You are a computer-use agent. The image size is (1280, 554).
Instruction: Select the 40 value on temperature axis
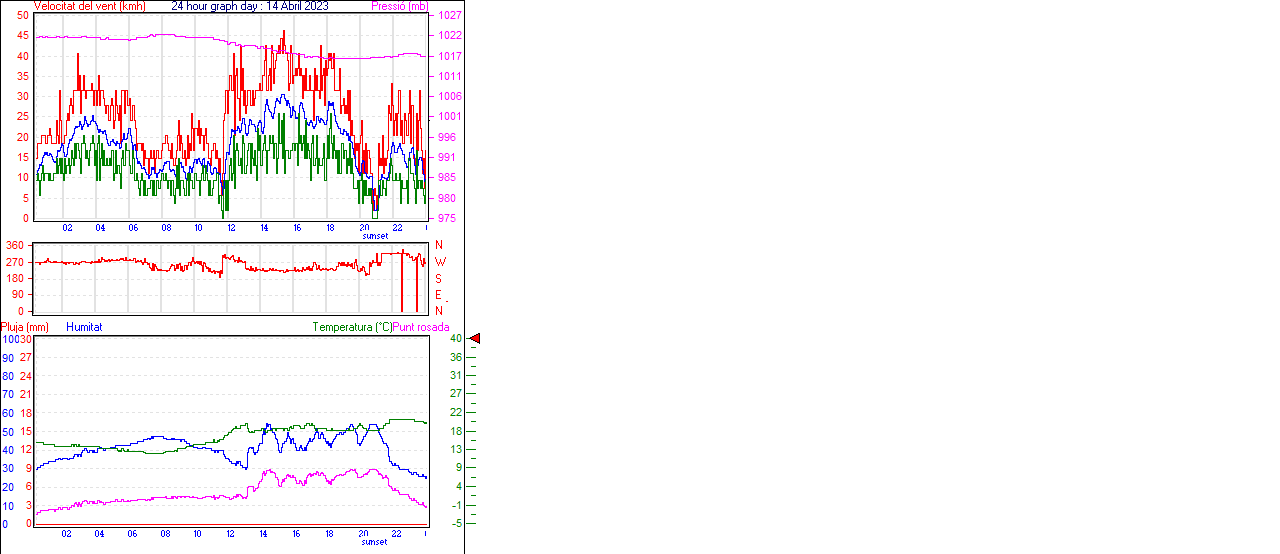(x=455, y=339)
